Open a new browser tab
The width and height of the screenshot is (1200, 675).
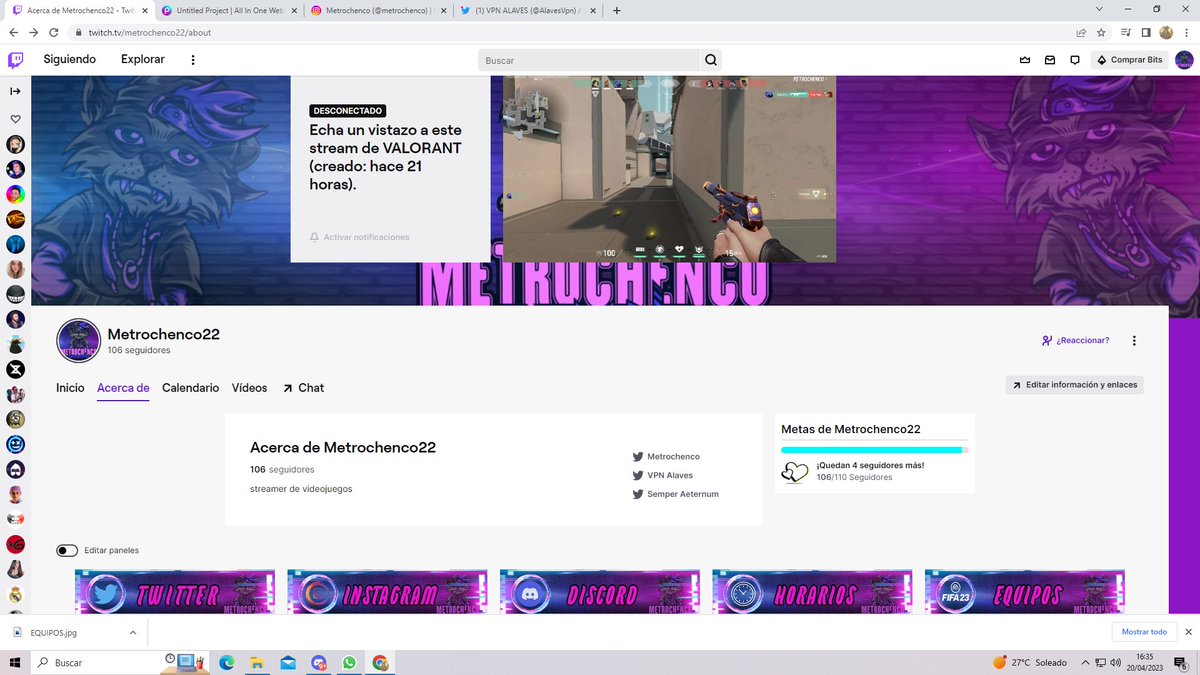click(616, 10)
